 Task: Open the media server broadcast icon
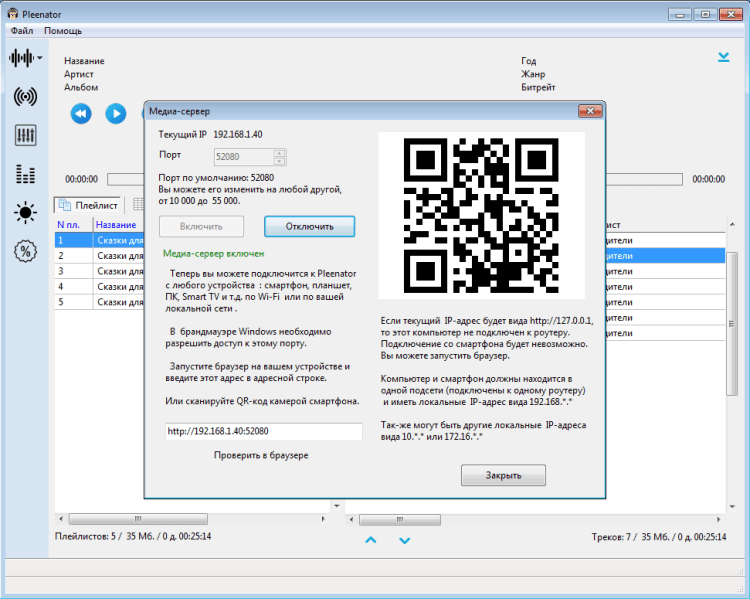[26, 97]
